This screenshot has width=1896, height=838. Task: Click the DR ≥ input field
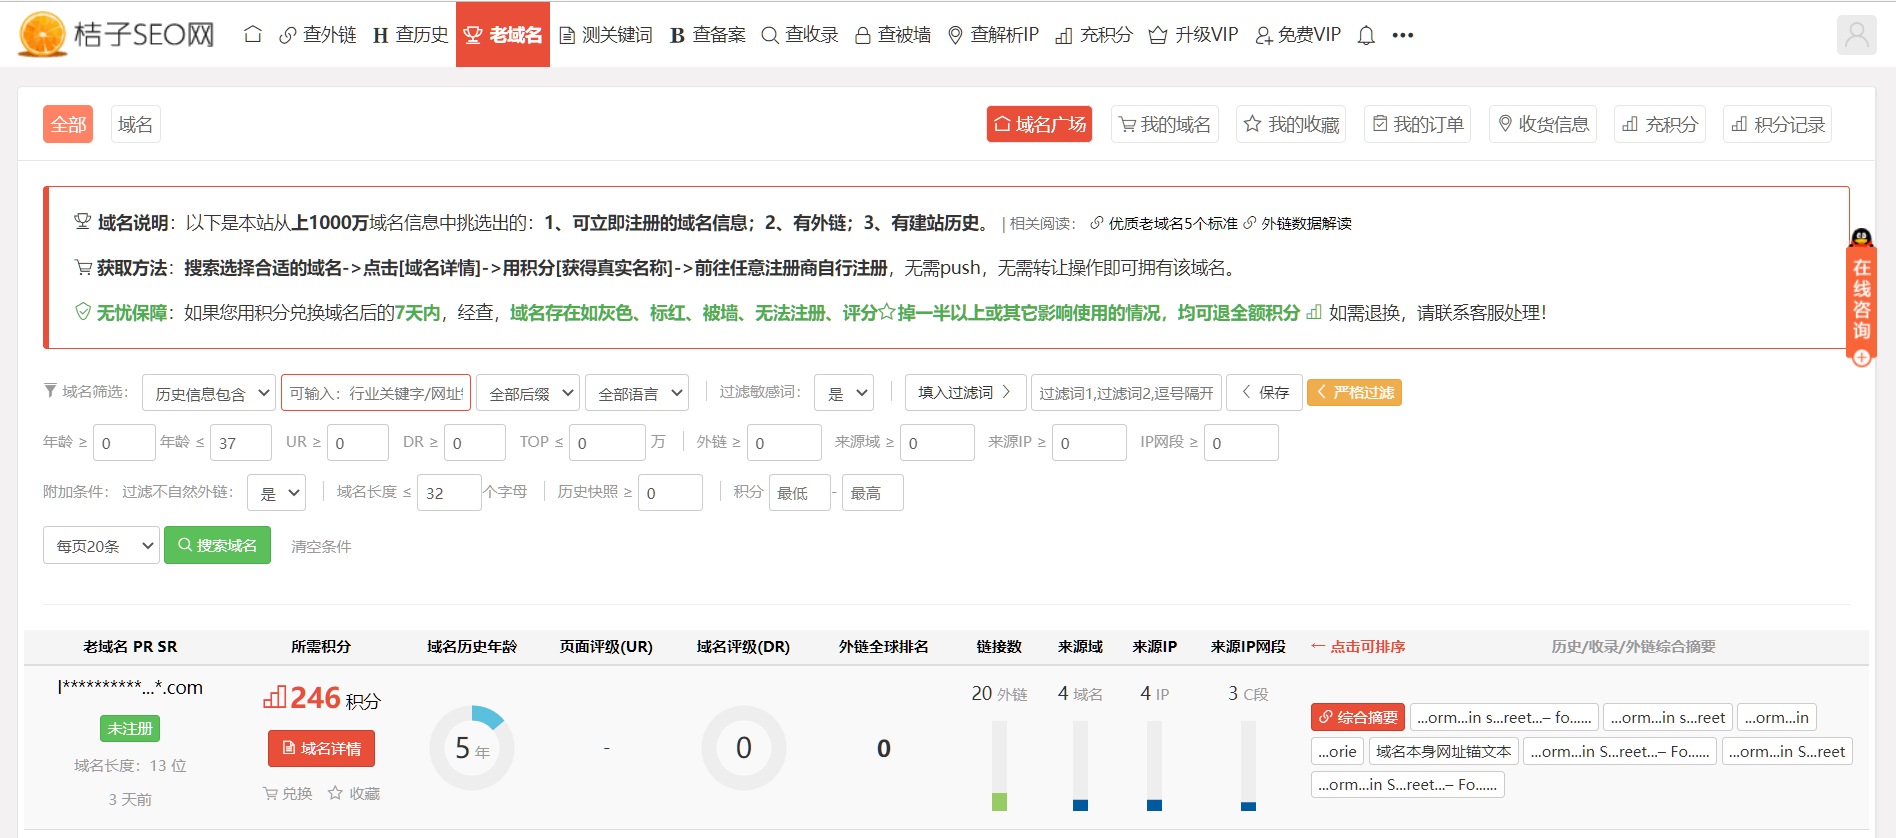pos(475,443)
